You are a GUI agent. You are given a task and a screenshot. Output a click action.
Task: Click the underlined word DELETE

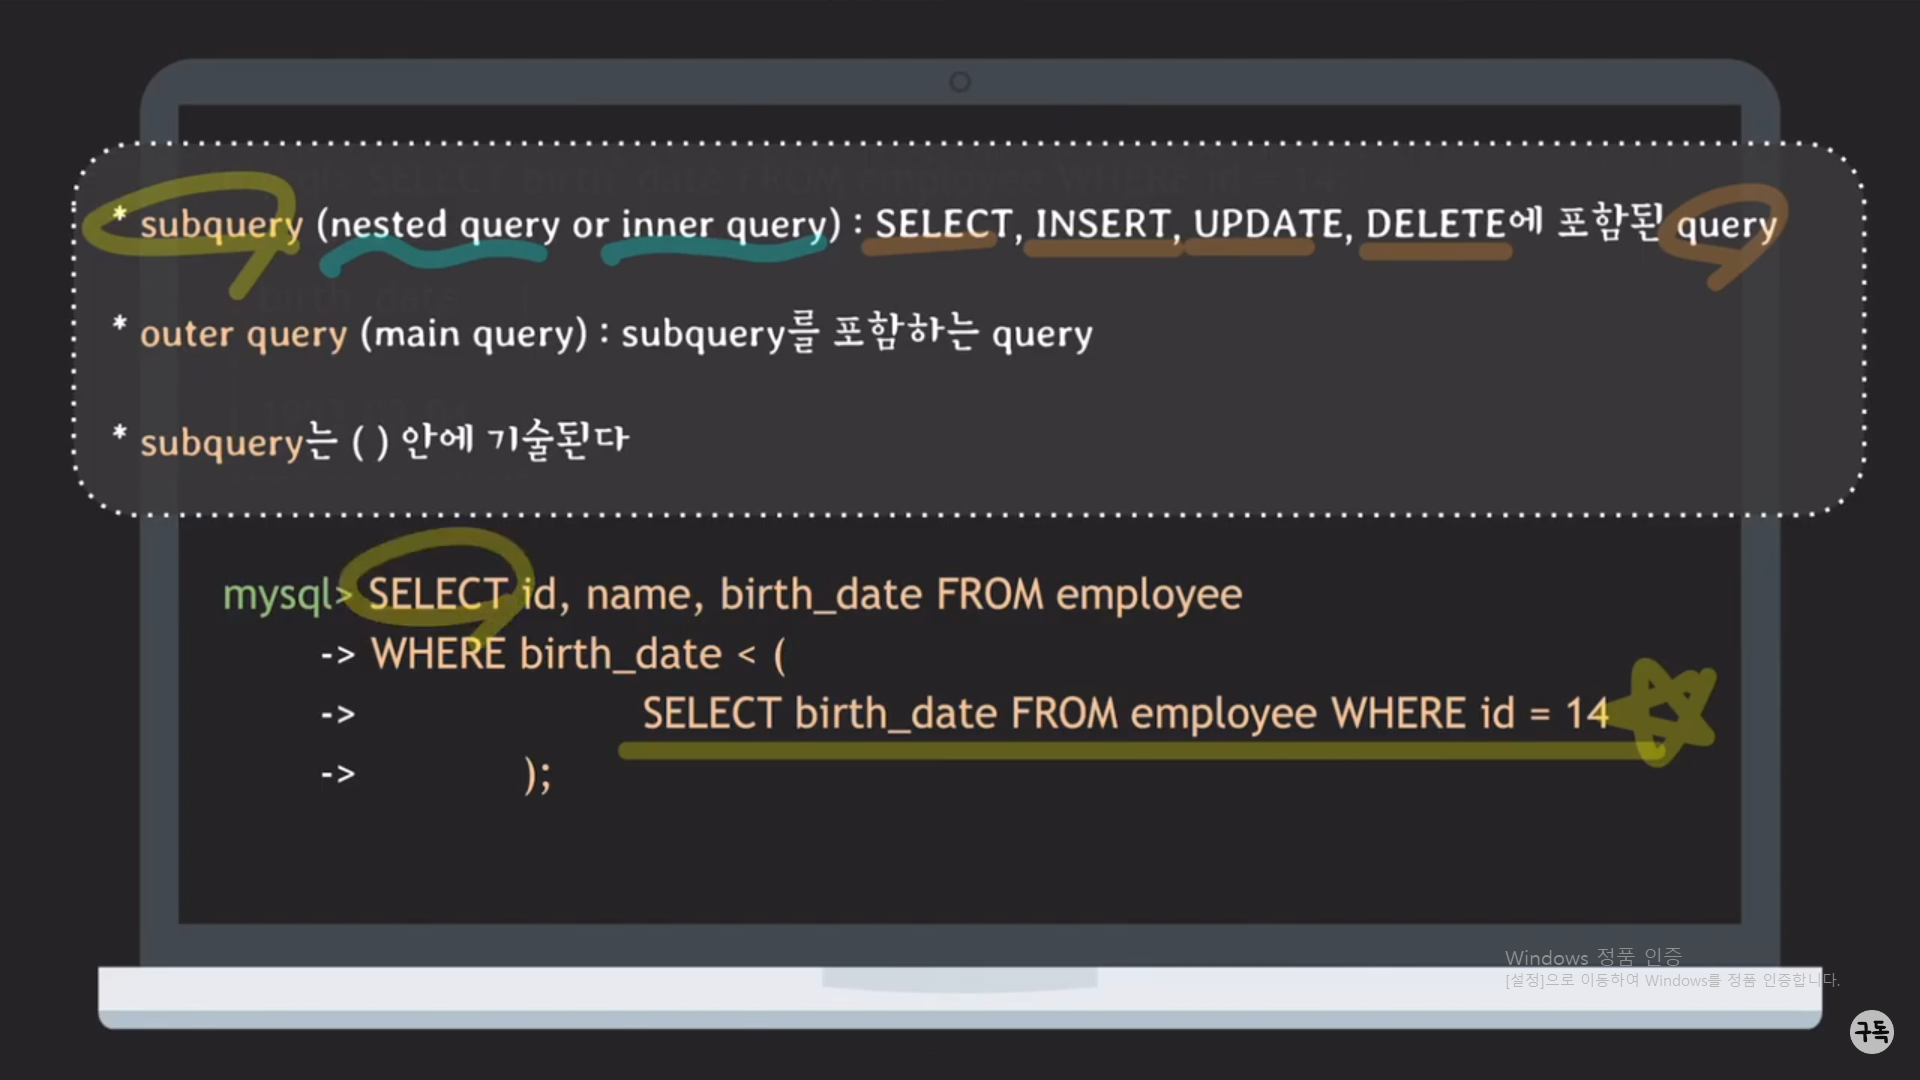(1435, 224)
